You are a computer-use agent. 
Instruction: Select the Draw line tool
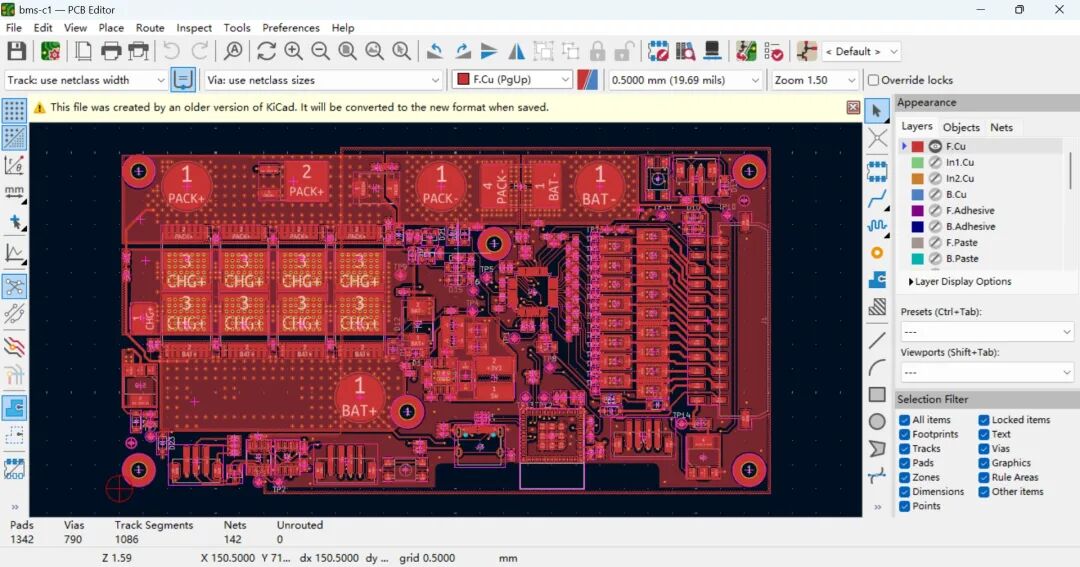tap(877, 340)
